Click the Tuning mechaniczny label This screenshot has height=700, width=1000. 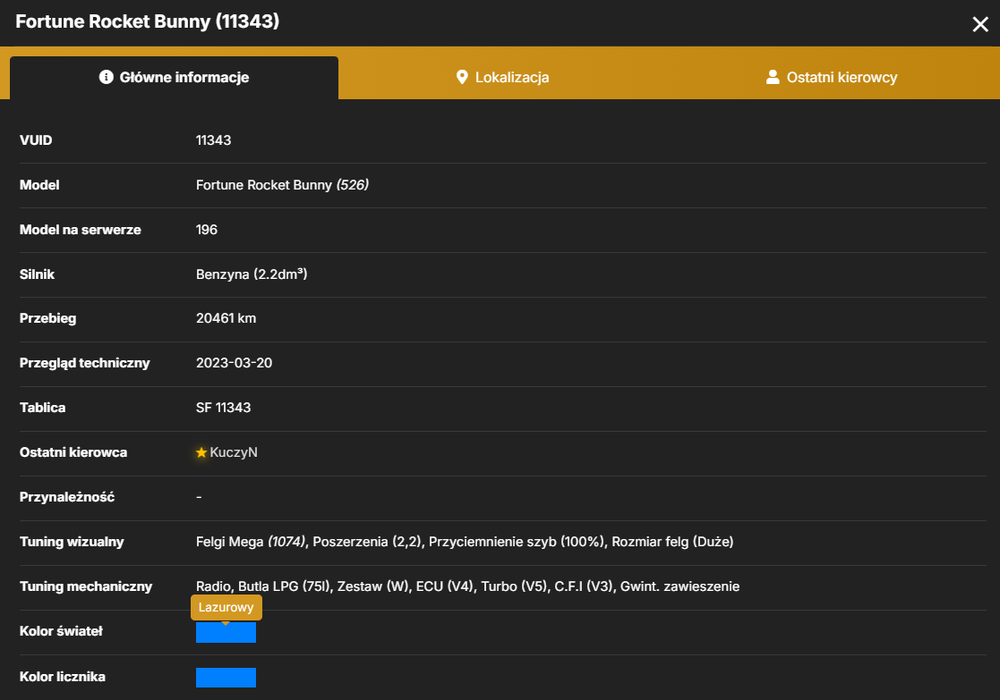pyautogui.click(x=86, y=586)
